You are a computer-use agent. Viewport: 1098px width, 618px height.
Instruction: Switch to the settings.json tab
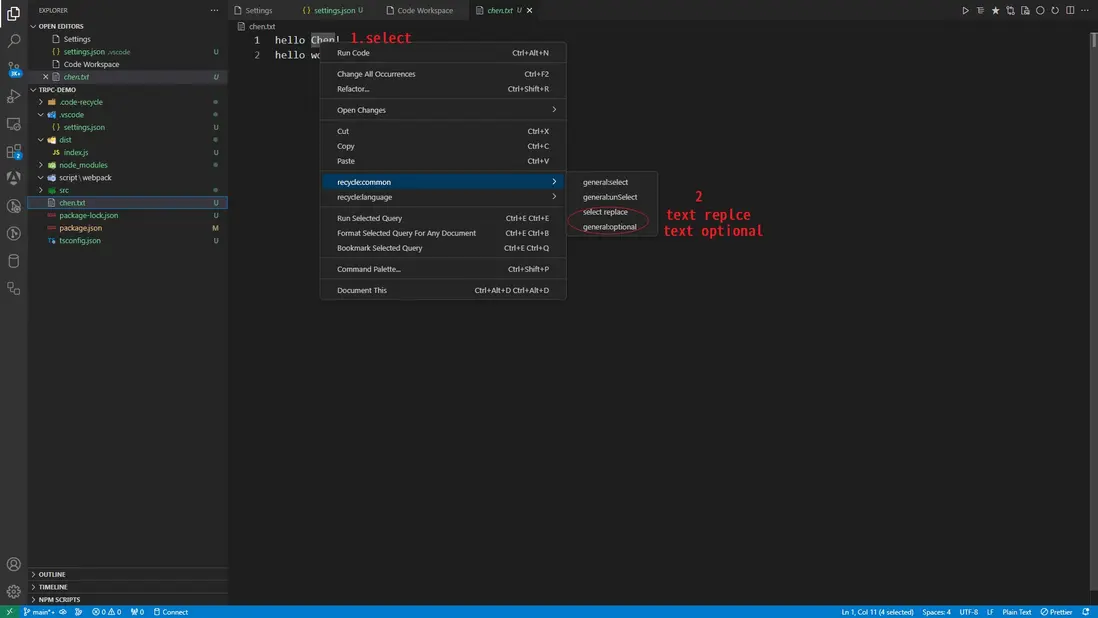[335, 10]
